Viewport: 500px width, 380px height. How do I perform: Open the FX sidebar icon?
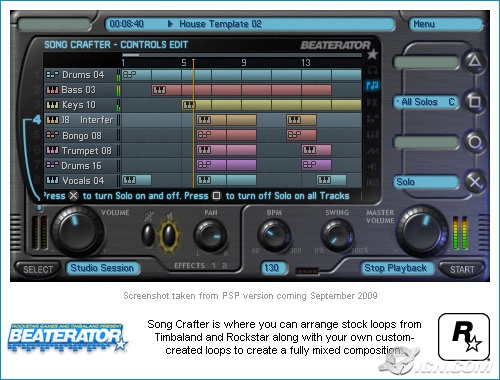pyautogui.click(x=372, y=102)
